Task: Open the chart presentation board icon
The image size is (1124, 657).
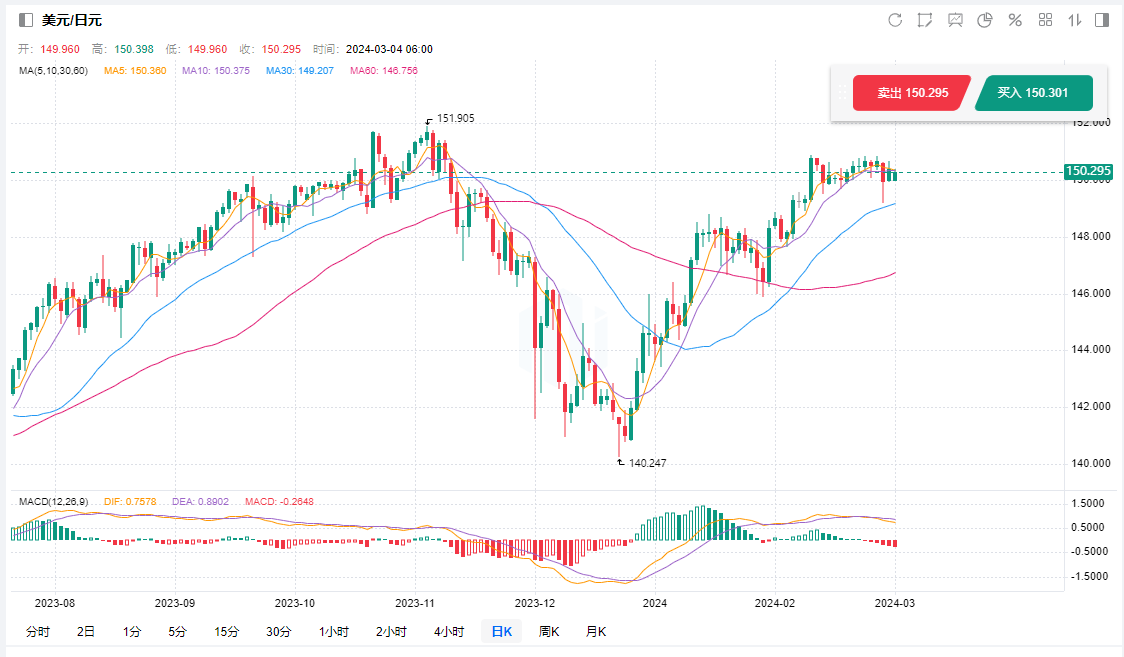Action: (955, 20)
